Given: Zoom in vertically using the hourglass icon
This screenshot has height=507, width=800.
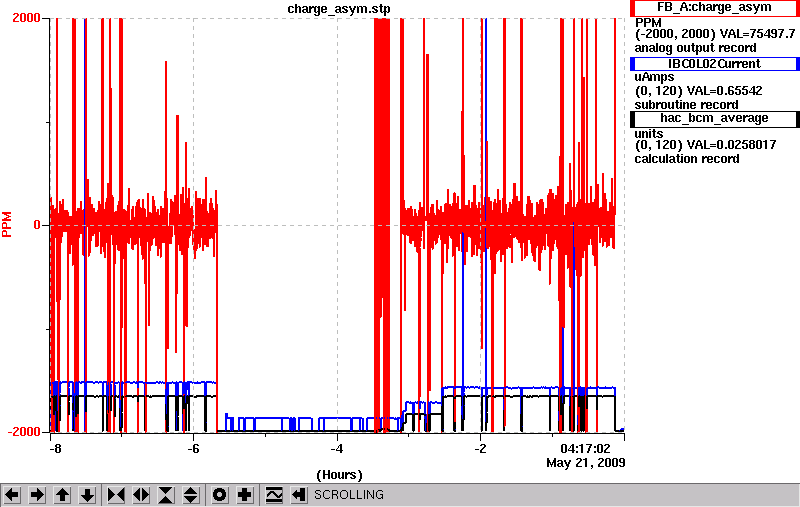Looking at the screenshot, I should point(166,495).
